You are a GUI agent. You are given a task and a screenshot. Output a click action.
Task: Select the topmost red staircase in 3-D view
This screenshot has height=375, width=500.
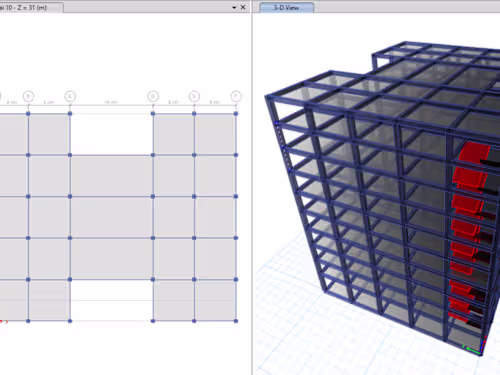pyautogui.click(x=473, y=152)
